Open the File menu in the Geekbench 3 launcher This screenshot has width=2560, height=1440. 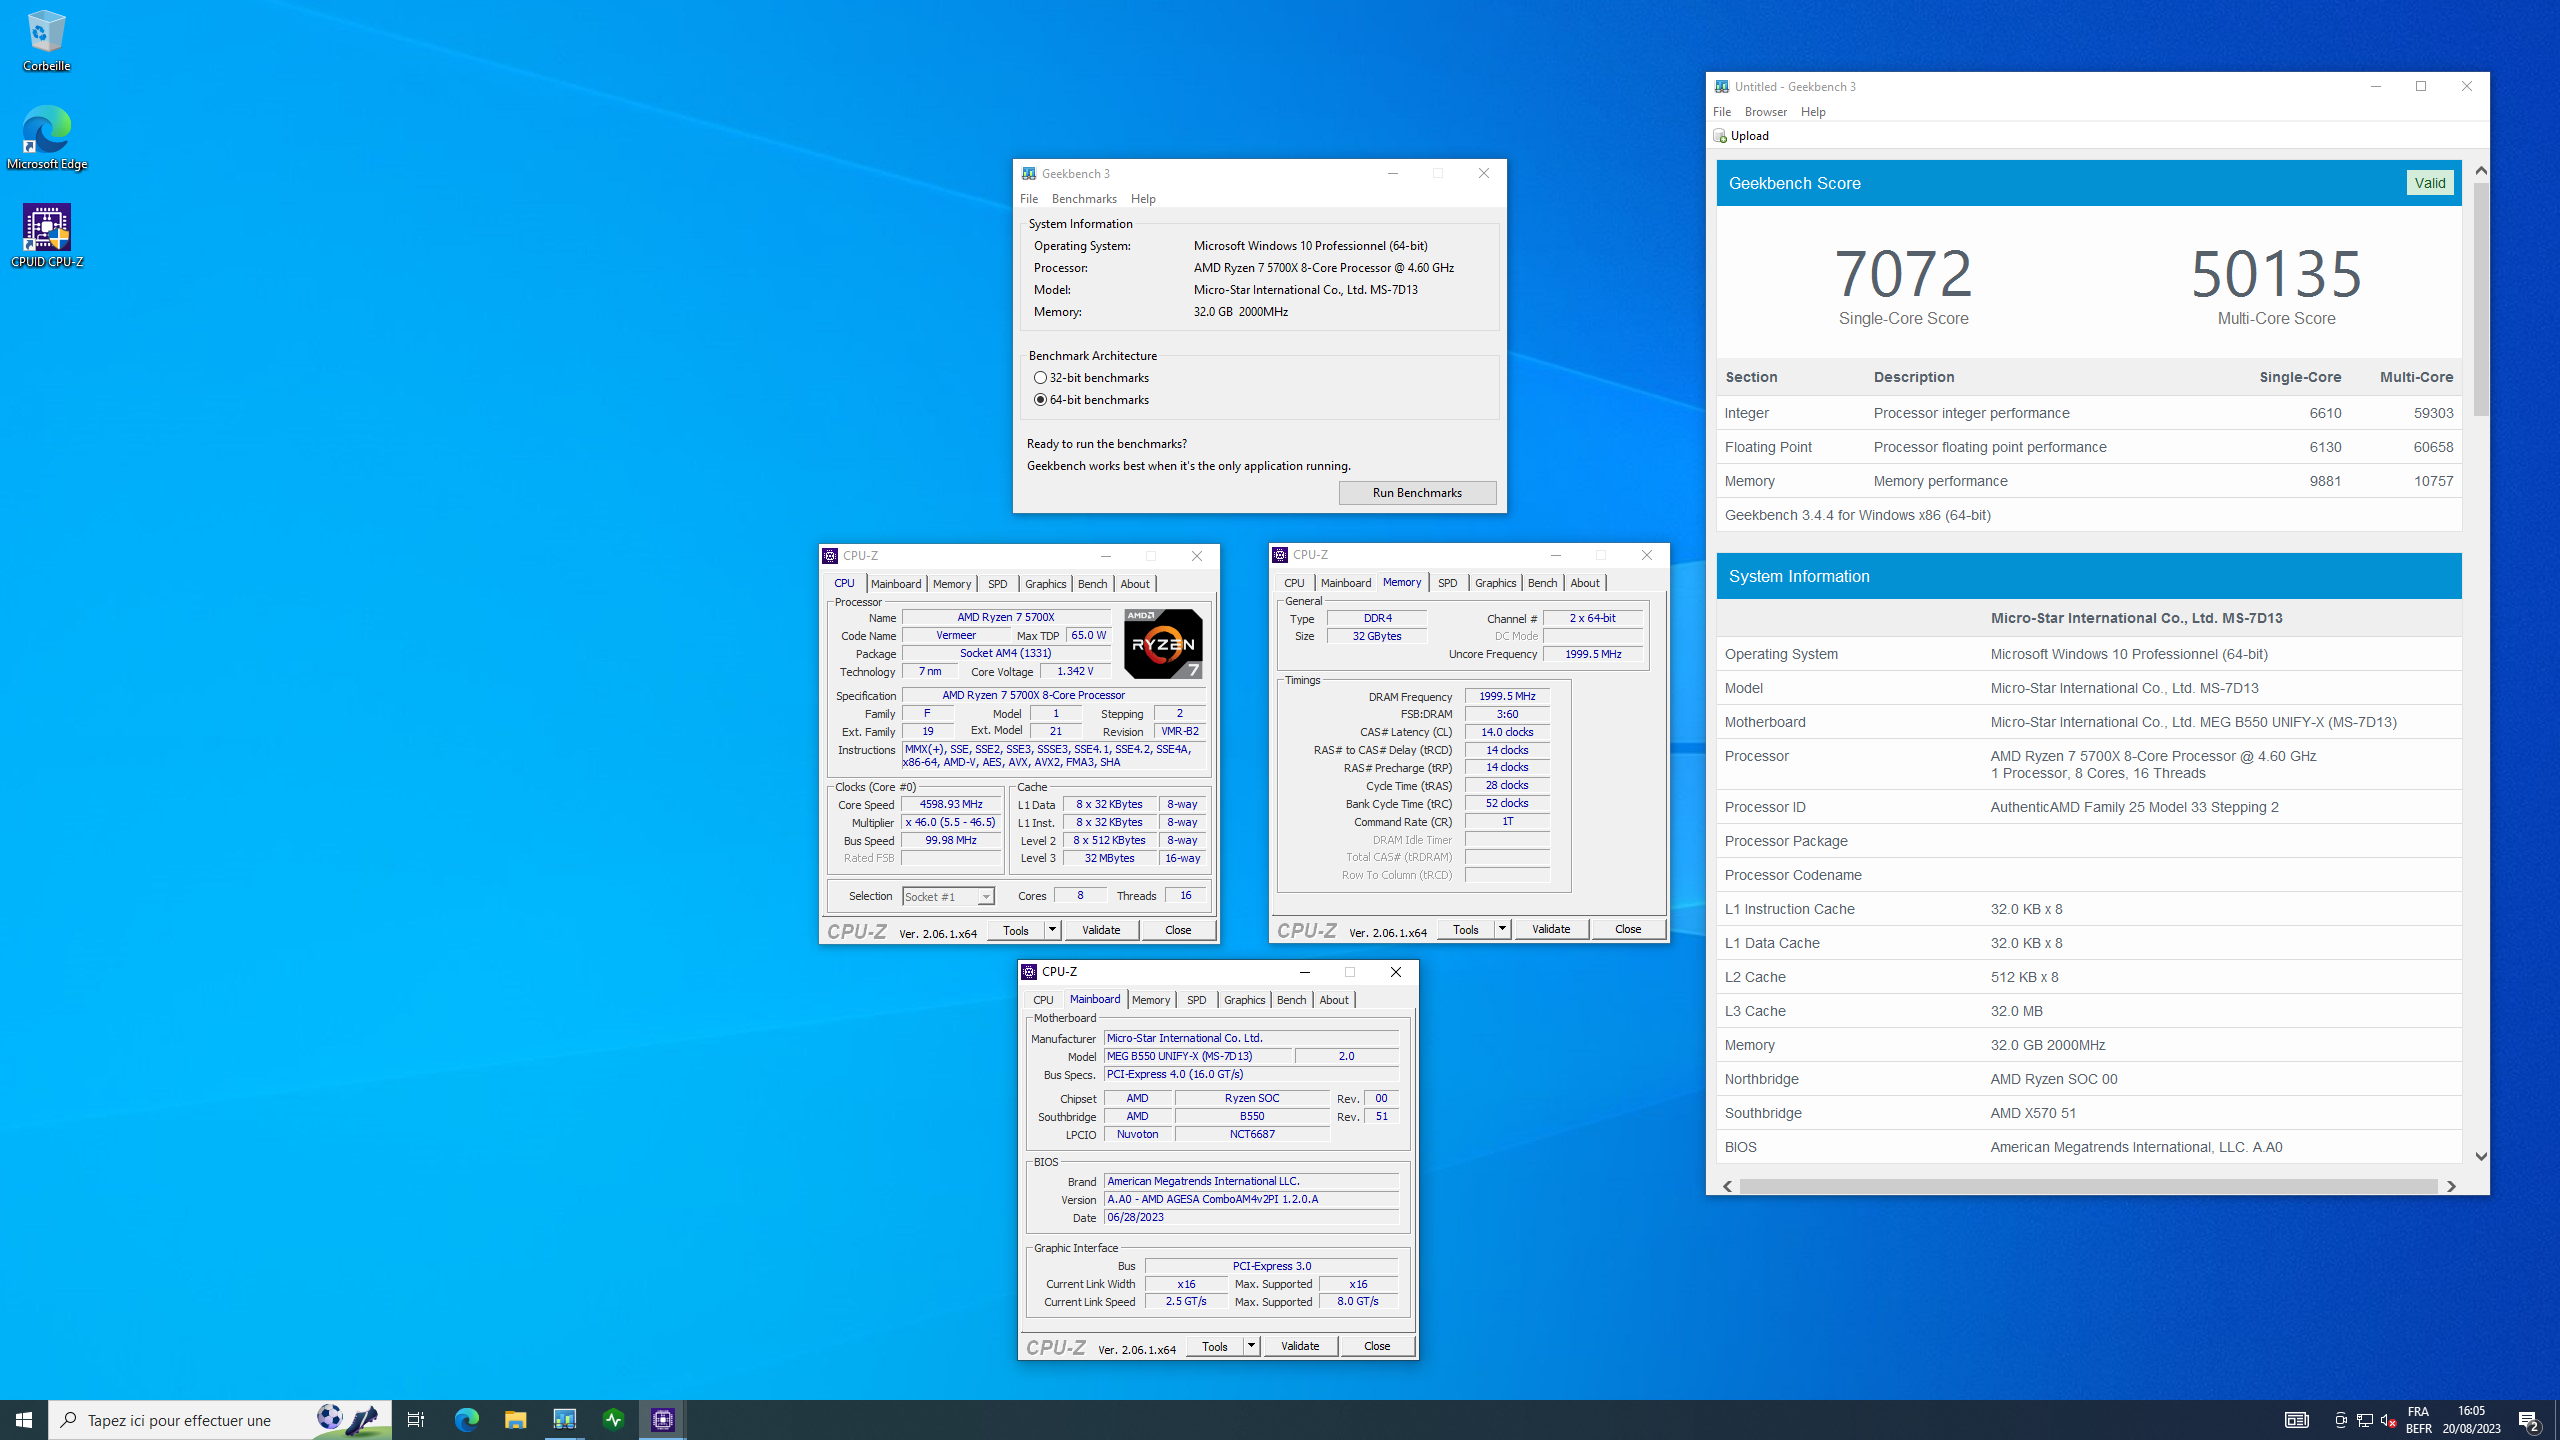tap(1029, 199)
